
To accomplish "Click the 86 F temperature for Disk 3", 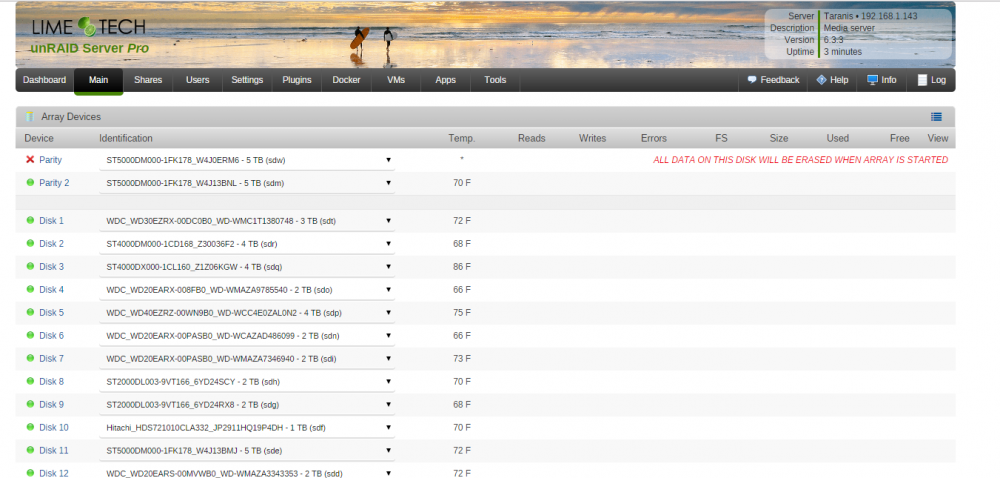I will [x=462, y=266].
